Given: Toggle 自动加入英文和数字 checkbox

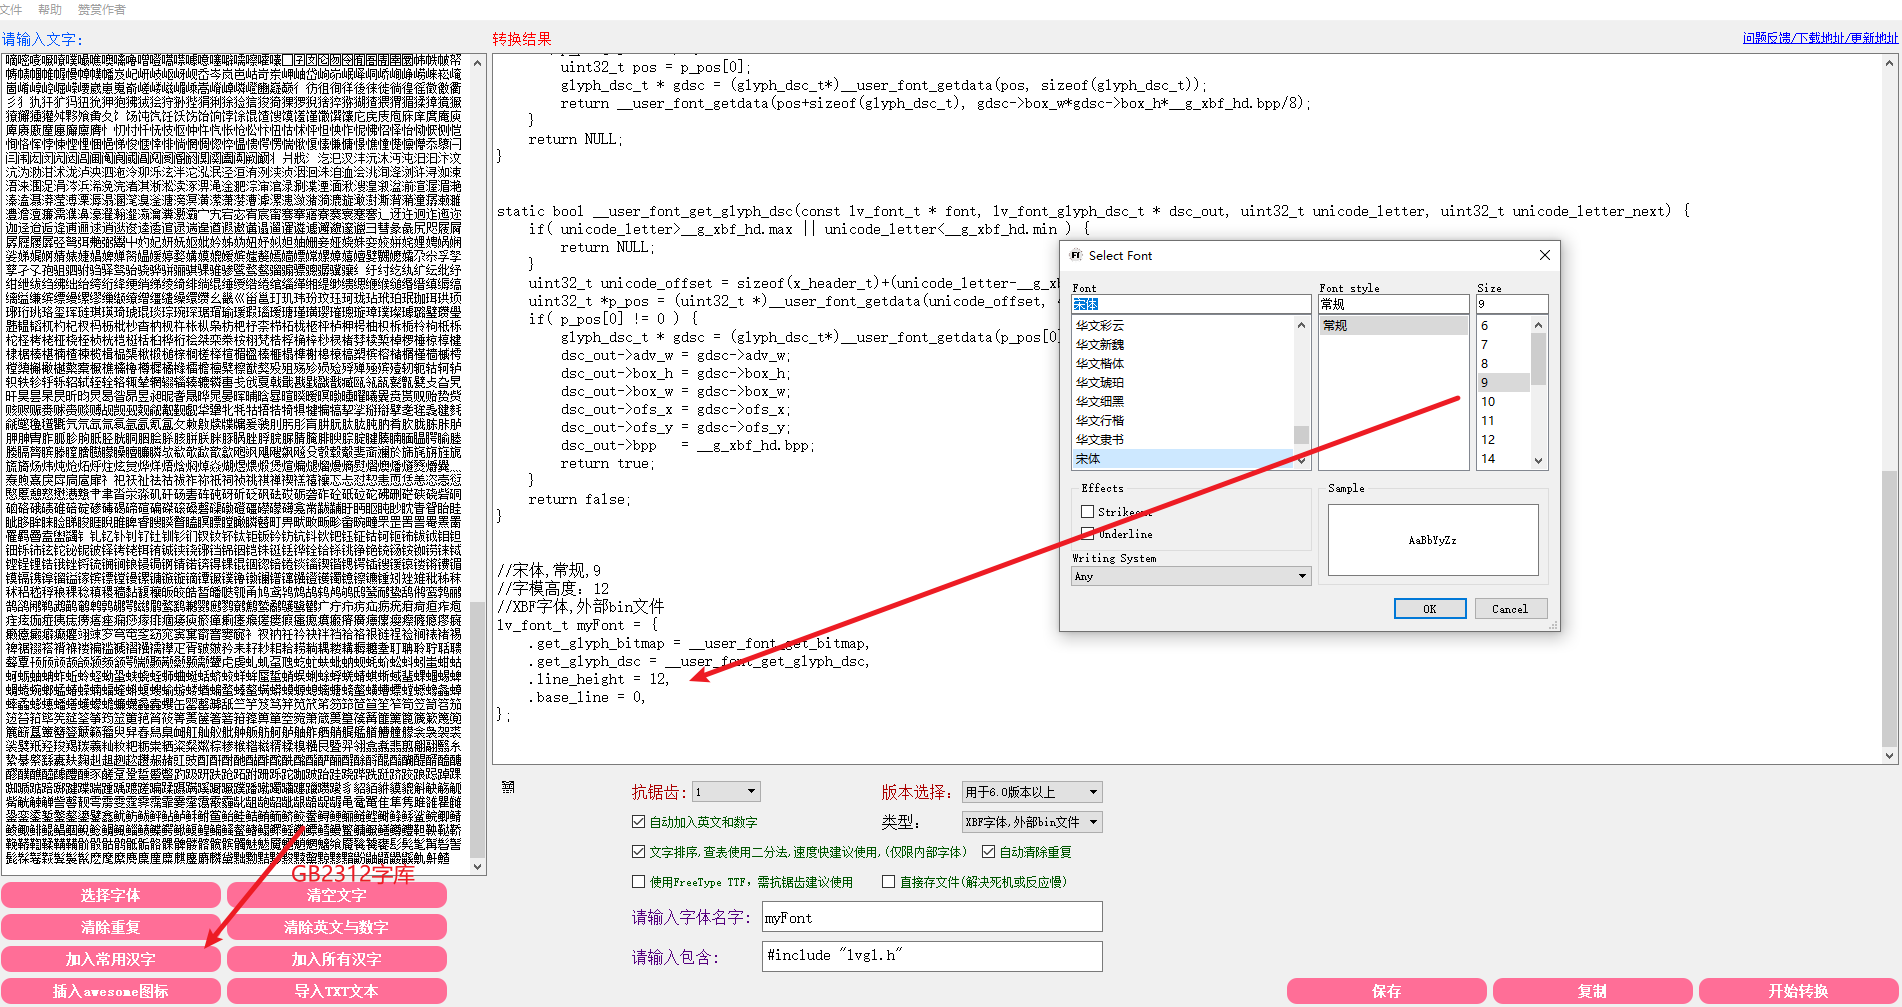Looking at the screenshot, I should 638,822.
